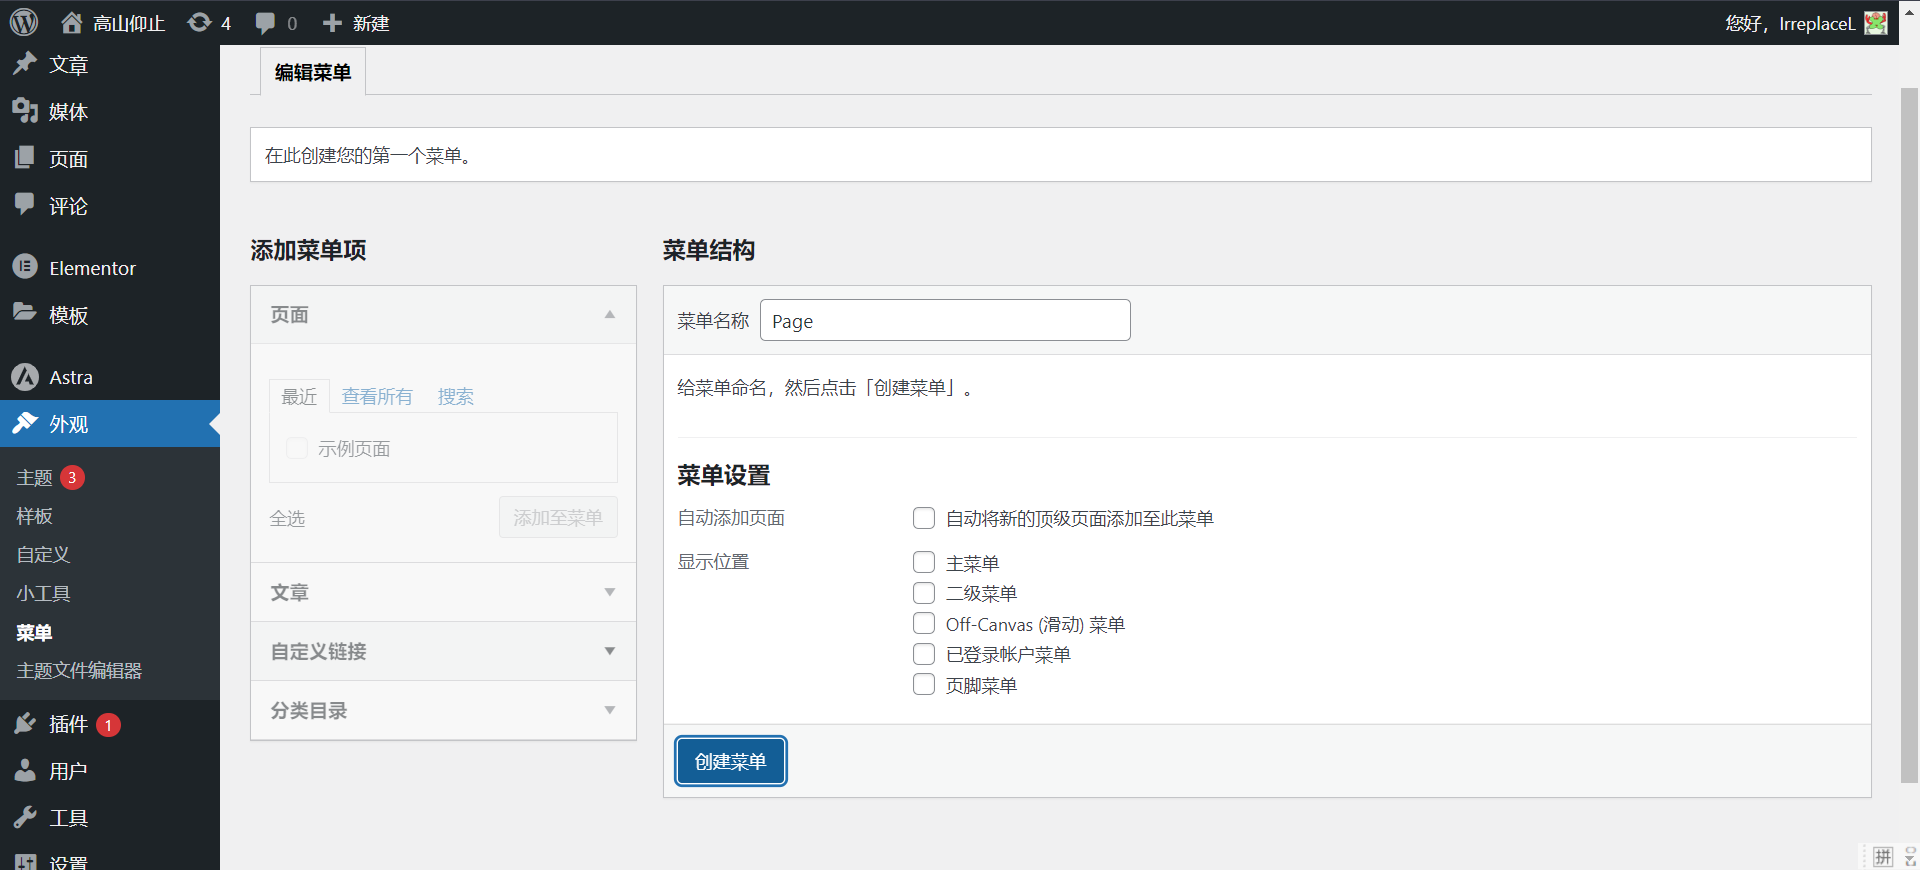This screenshot has height=870, width=1920.
Task: Click the Astra logo icon
Action: [x=25, y=377]
